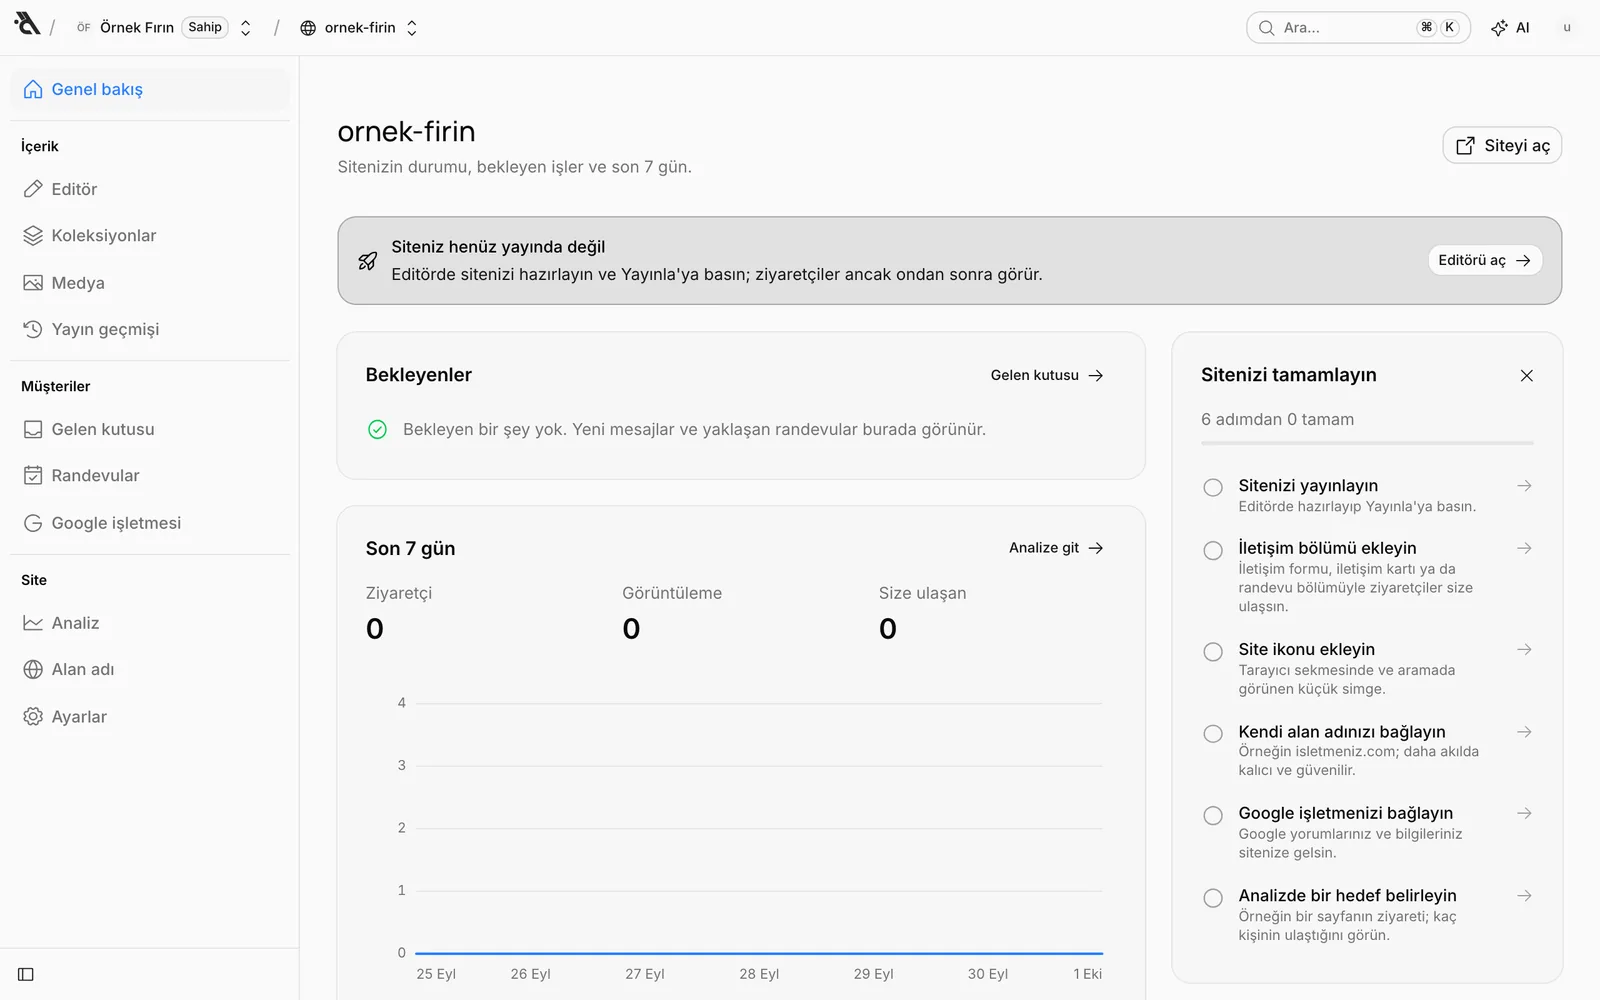Toggle the İletişim bölümü ekleyin step circle

click(x=1213, y=550)
